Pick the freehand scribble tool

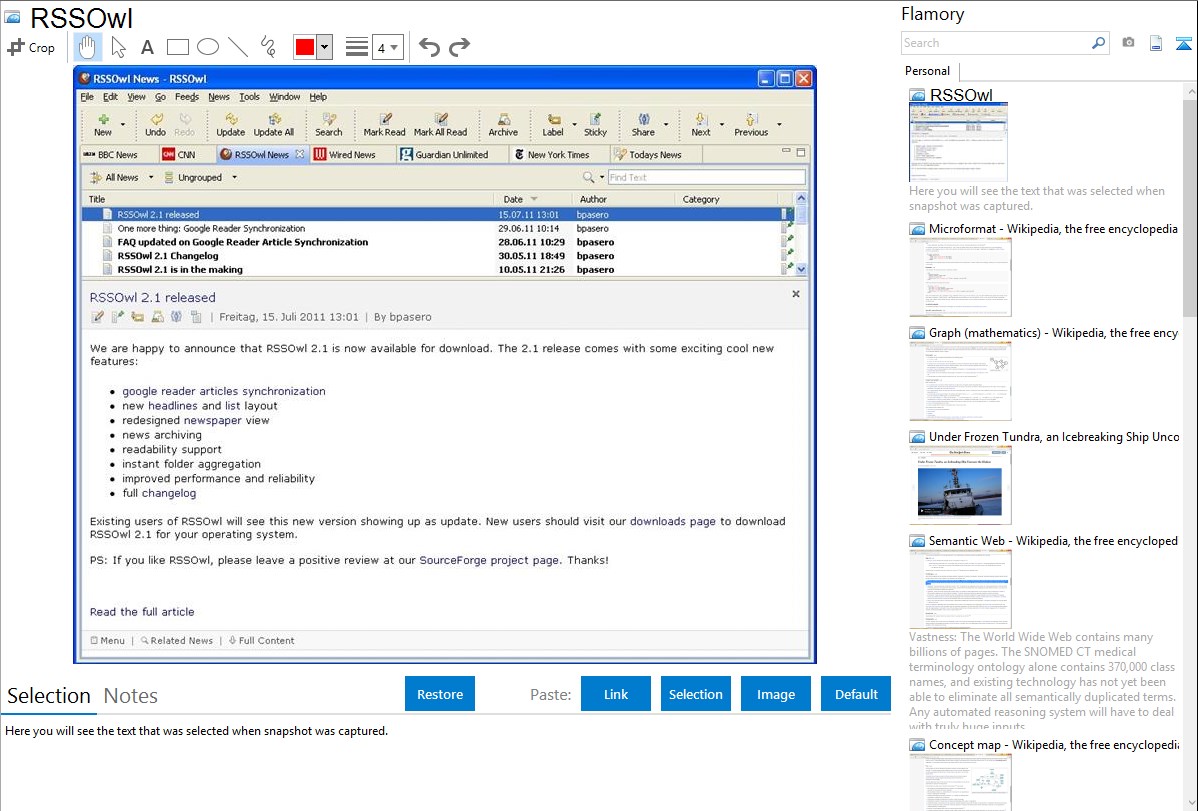[x=268, y=47]
